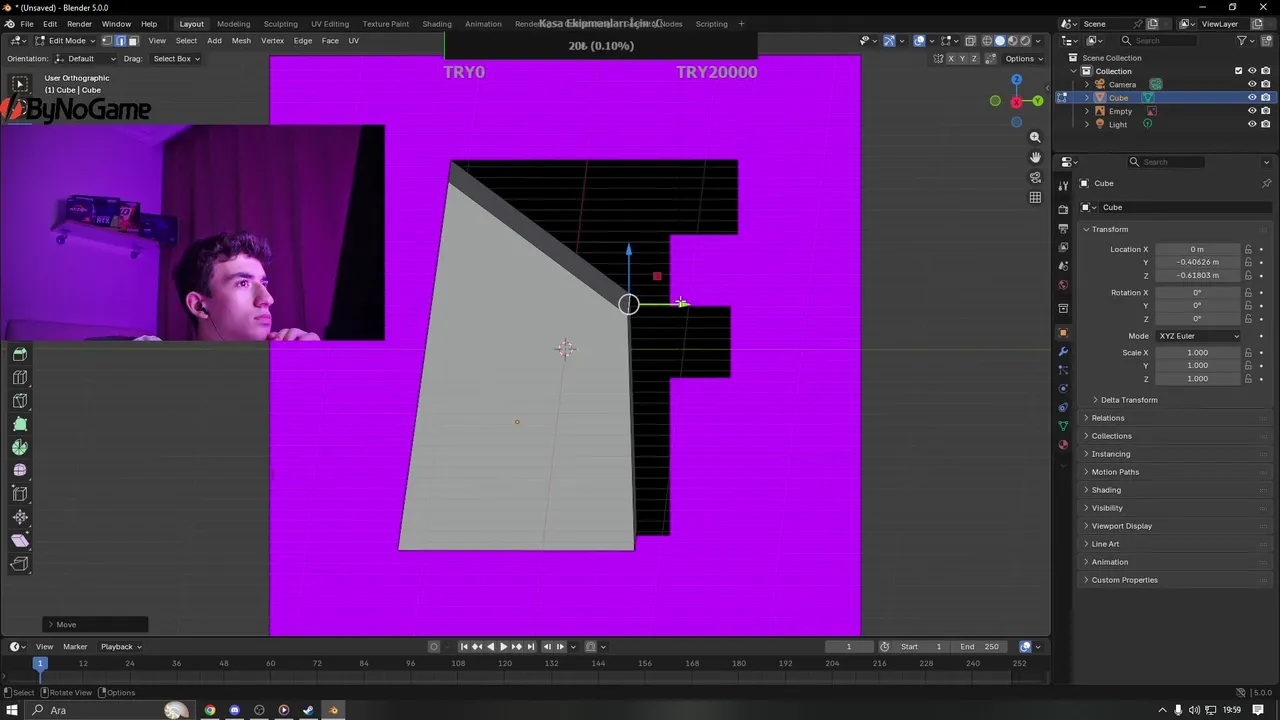Toggle Y axis mesh symmetry

tap(963, 58)
